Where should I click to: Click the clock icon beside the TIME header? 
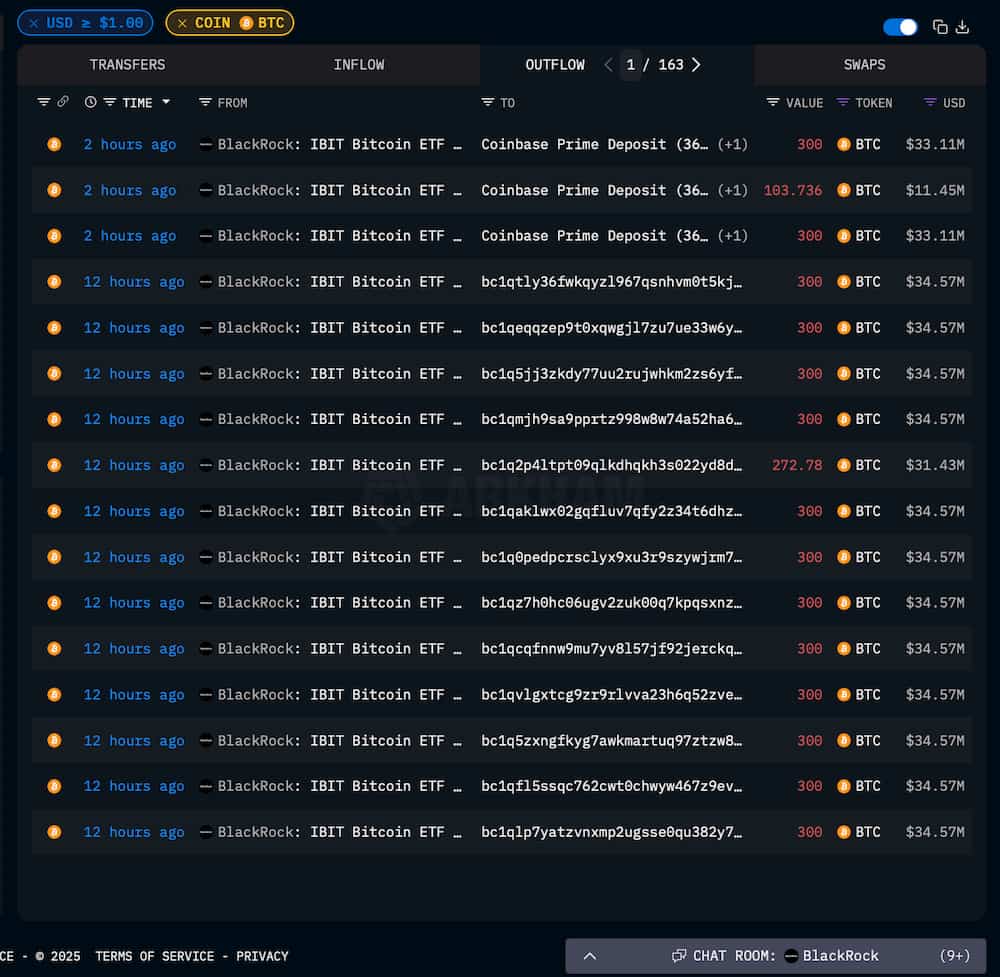(x=91, y=102)
